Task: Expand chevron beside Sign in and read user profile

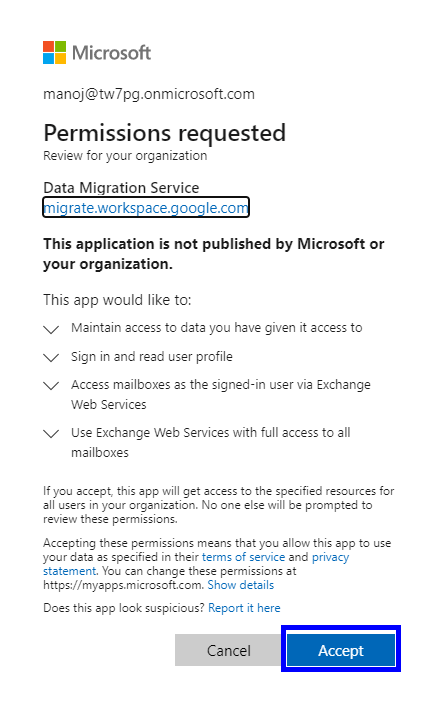Action: pyautogui.click(x=51, y=358)
